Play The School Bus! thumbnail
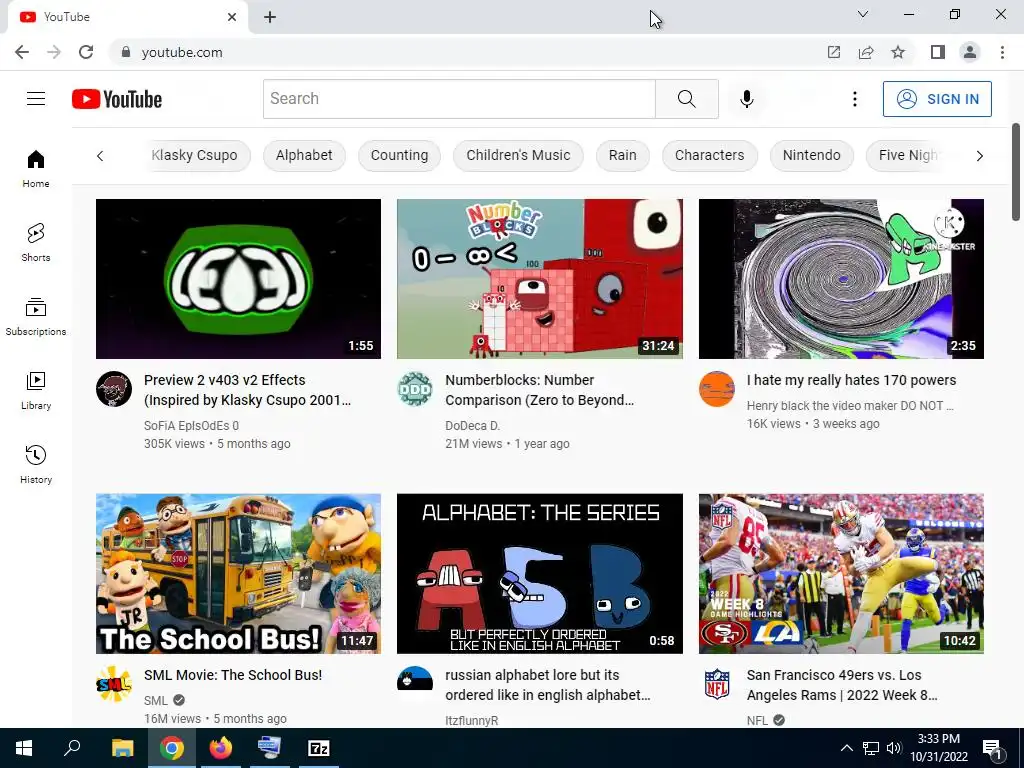The width and height of the screenshot is (1024, 768). tap(238, 573)
